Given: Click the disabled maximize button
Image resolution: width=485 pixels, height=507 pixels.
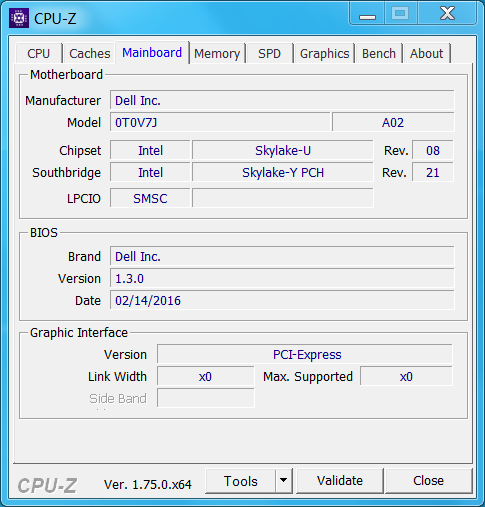Looking at the screenshot, I should pos(400,14).
